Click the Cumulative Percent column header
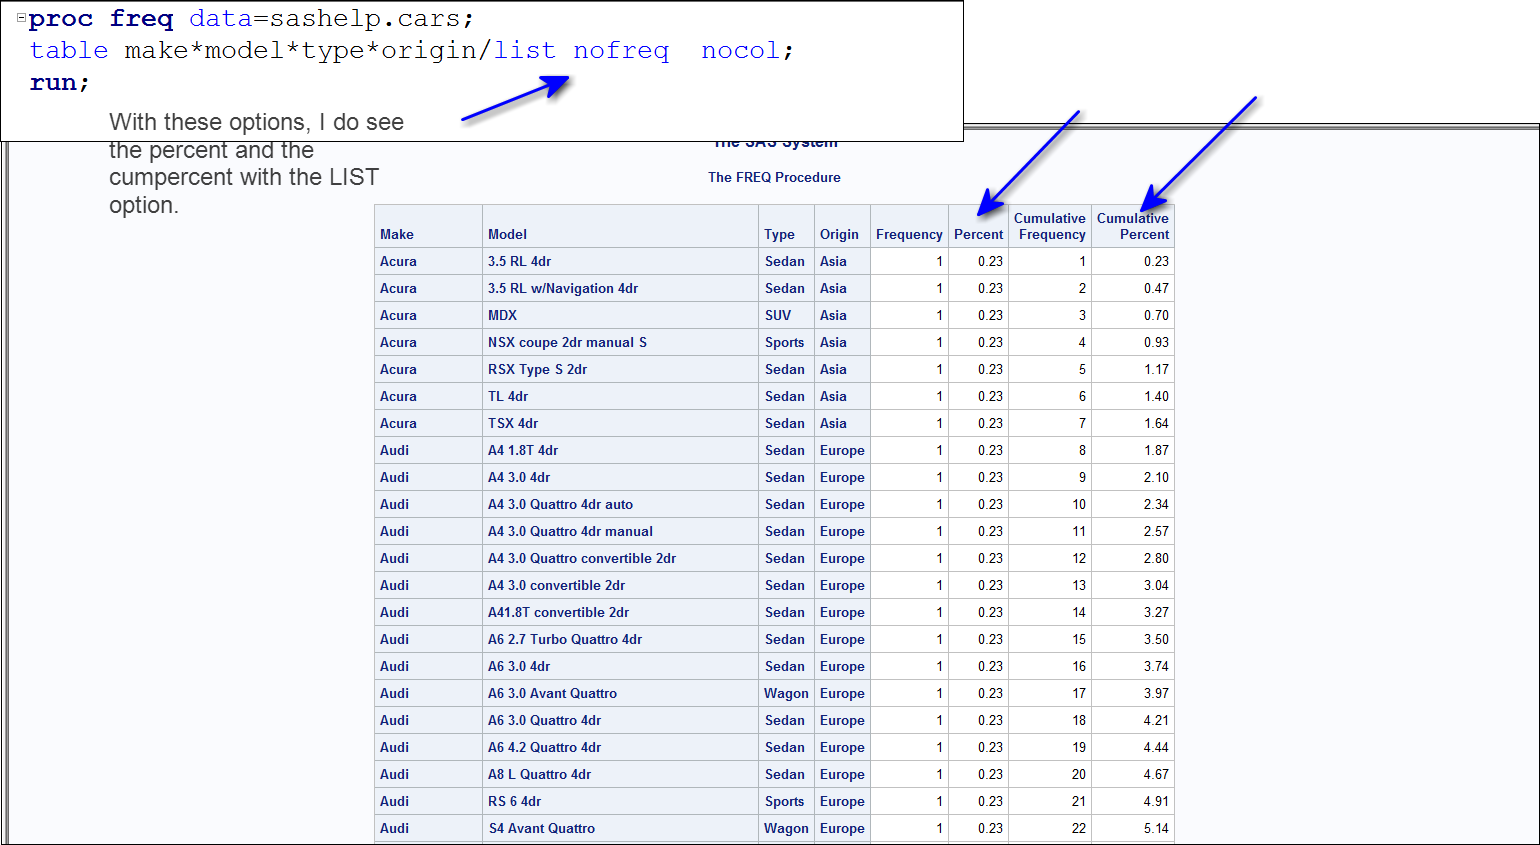1540x845 pixels. coord(1132,226)
